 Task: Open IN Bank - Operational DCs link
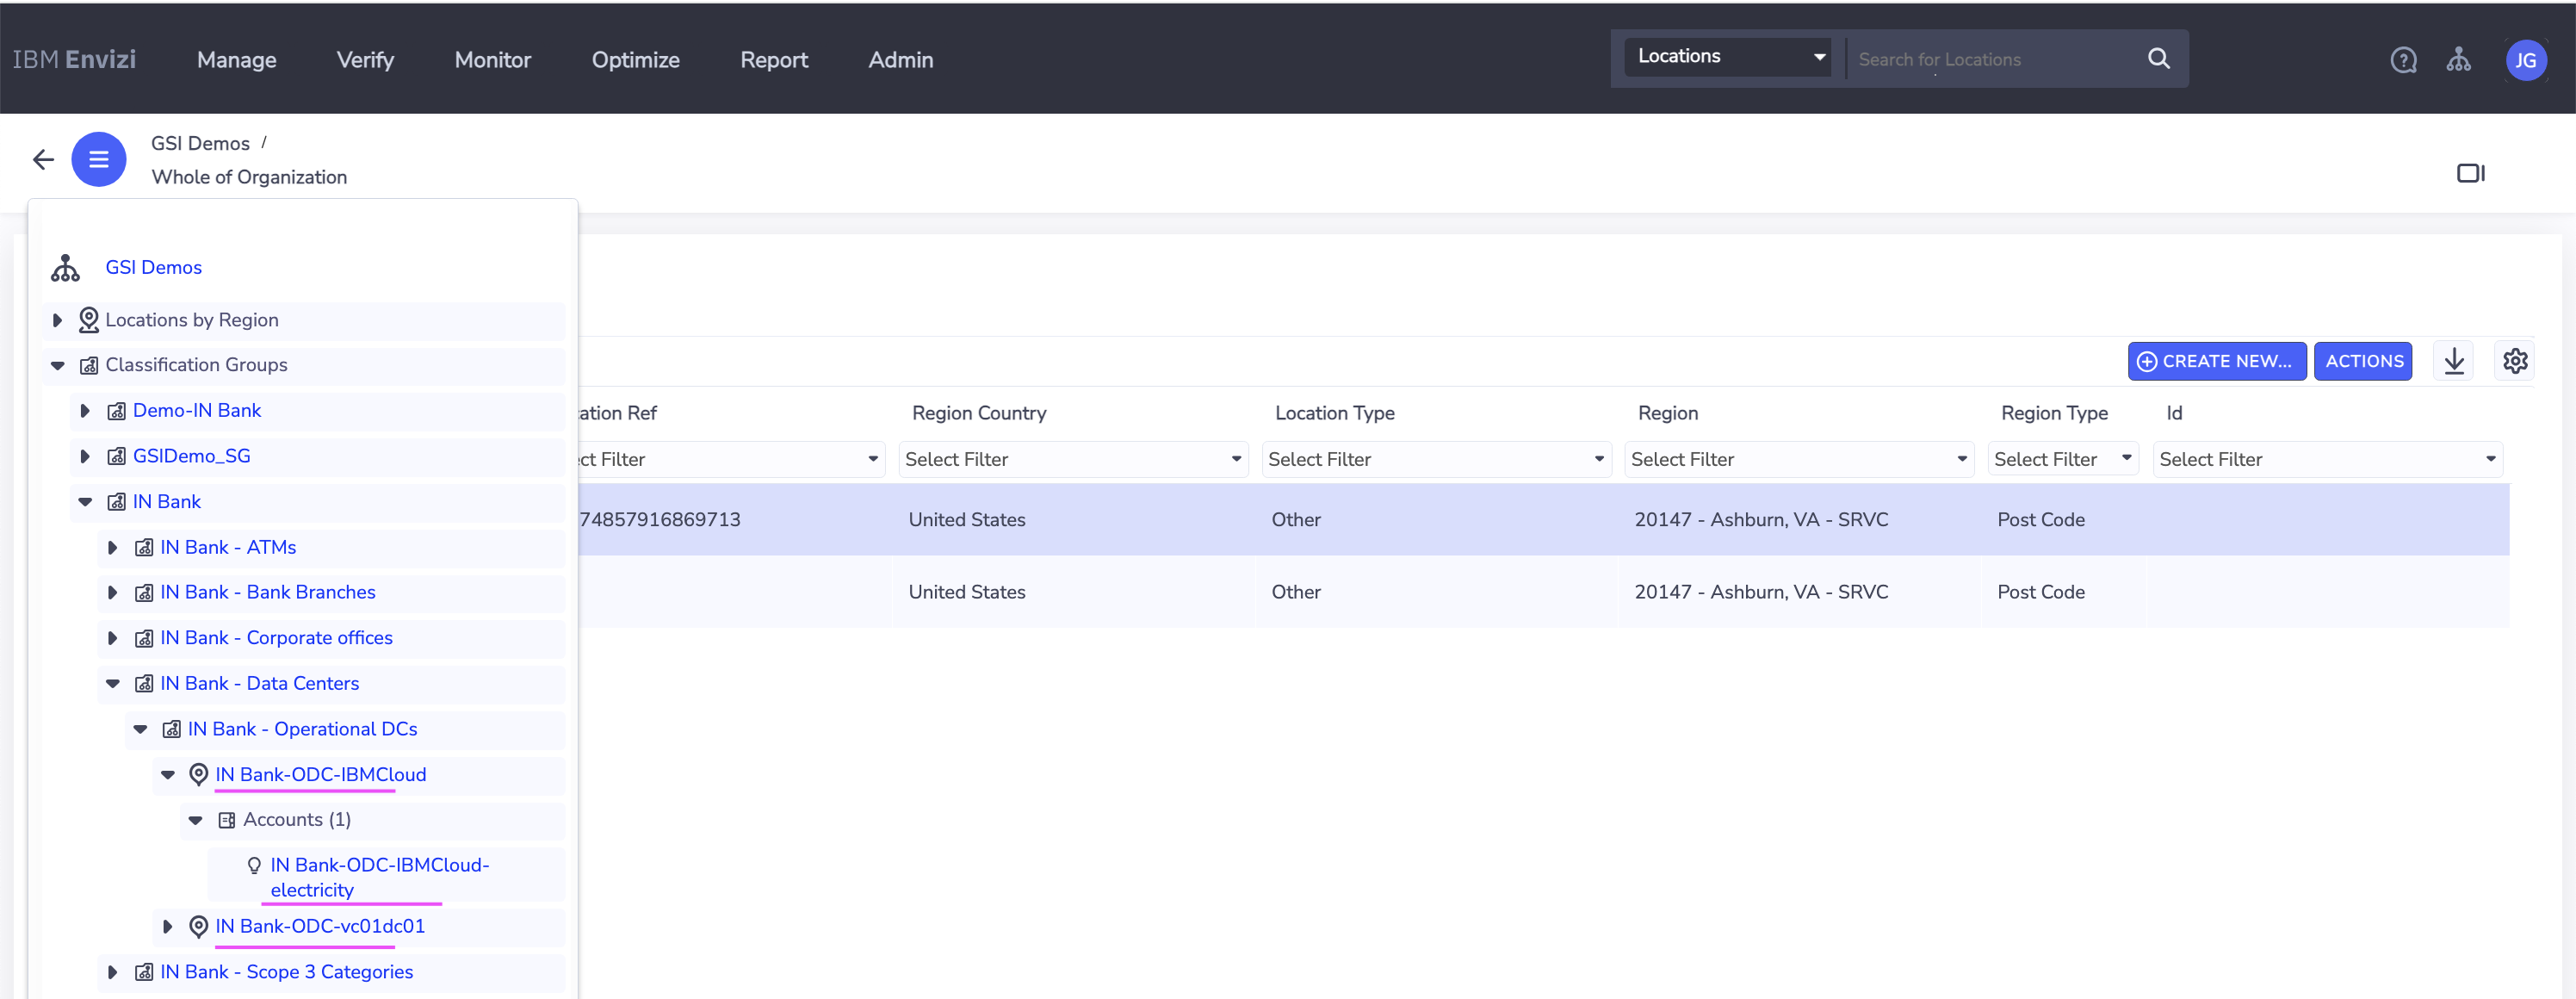302,730
